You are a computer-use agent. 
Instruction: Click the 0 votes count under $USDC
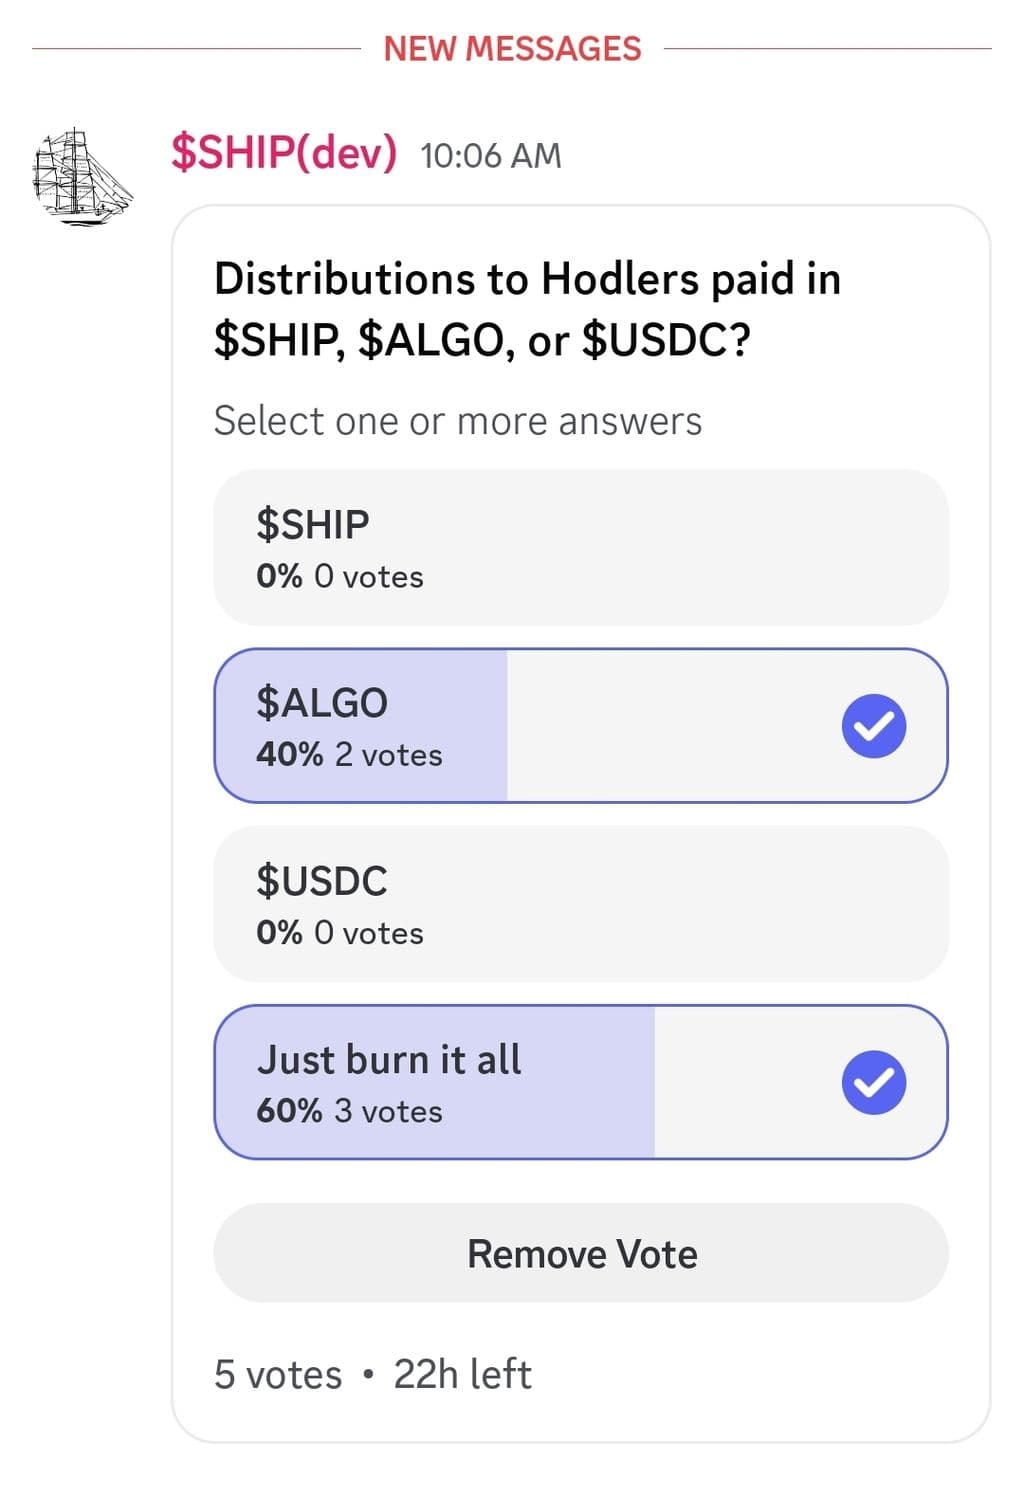pos(368,933)
